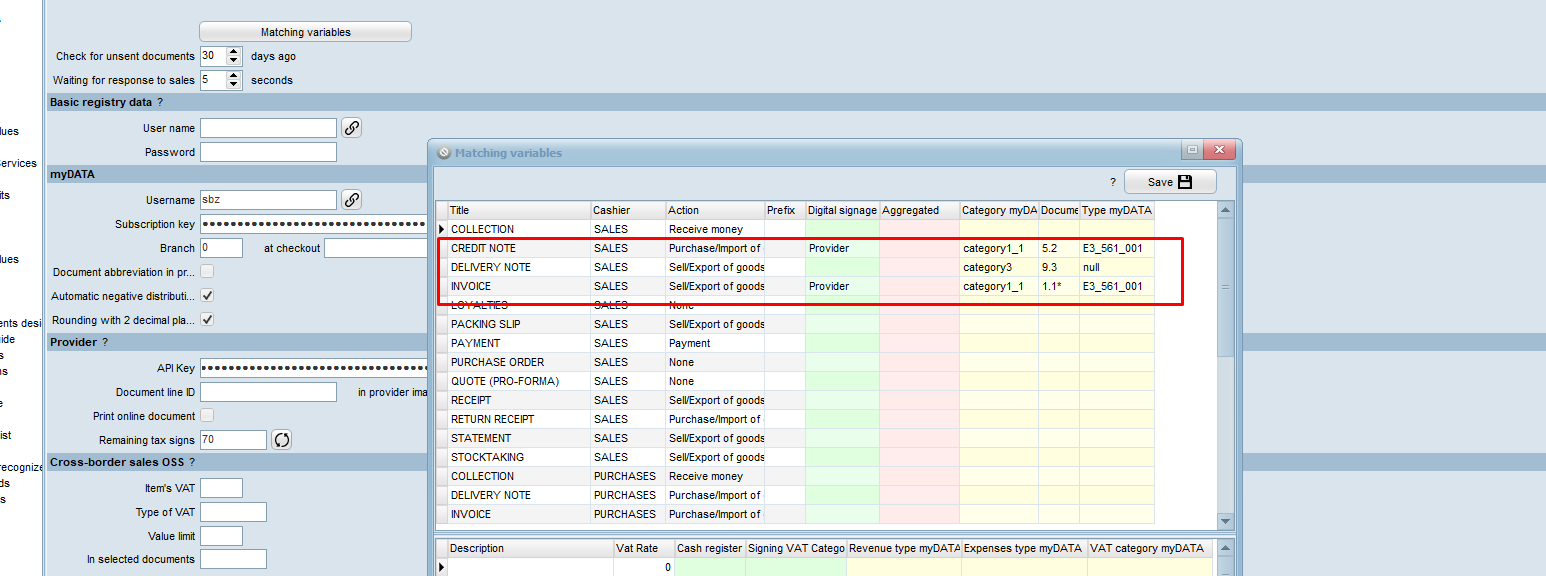Focus the Password input field
The image size is (1546, 576).
(268, 152)
